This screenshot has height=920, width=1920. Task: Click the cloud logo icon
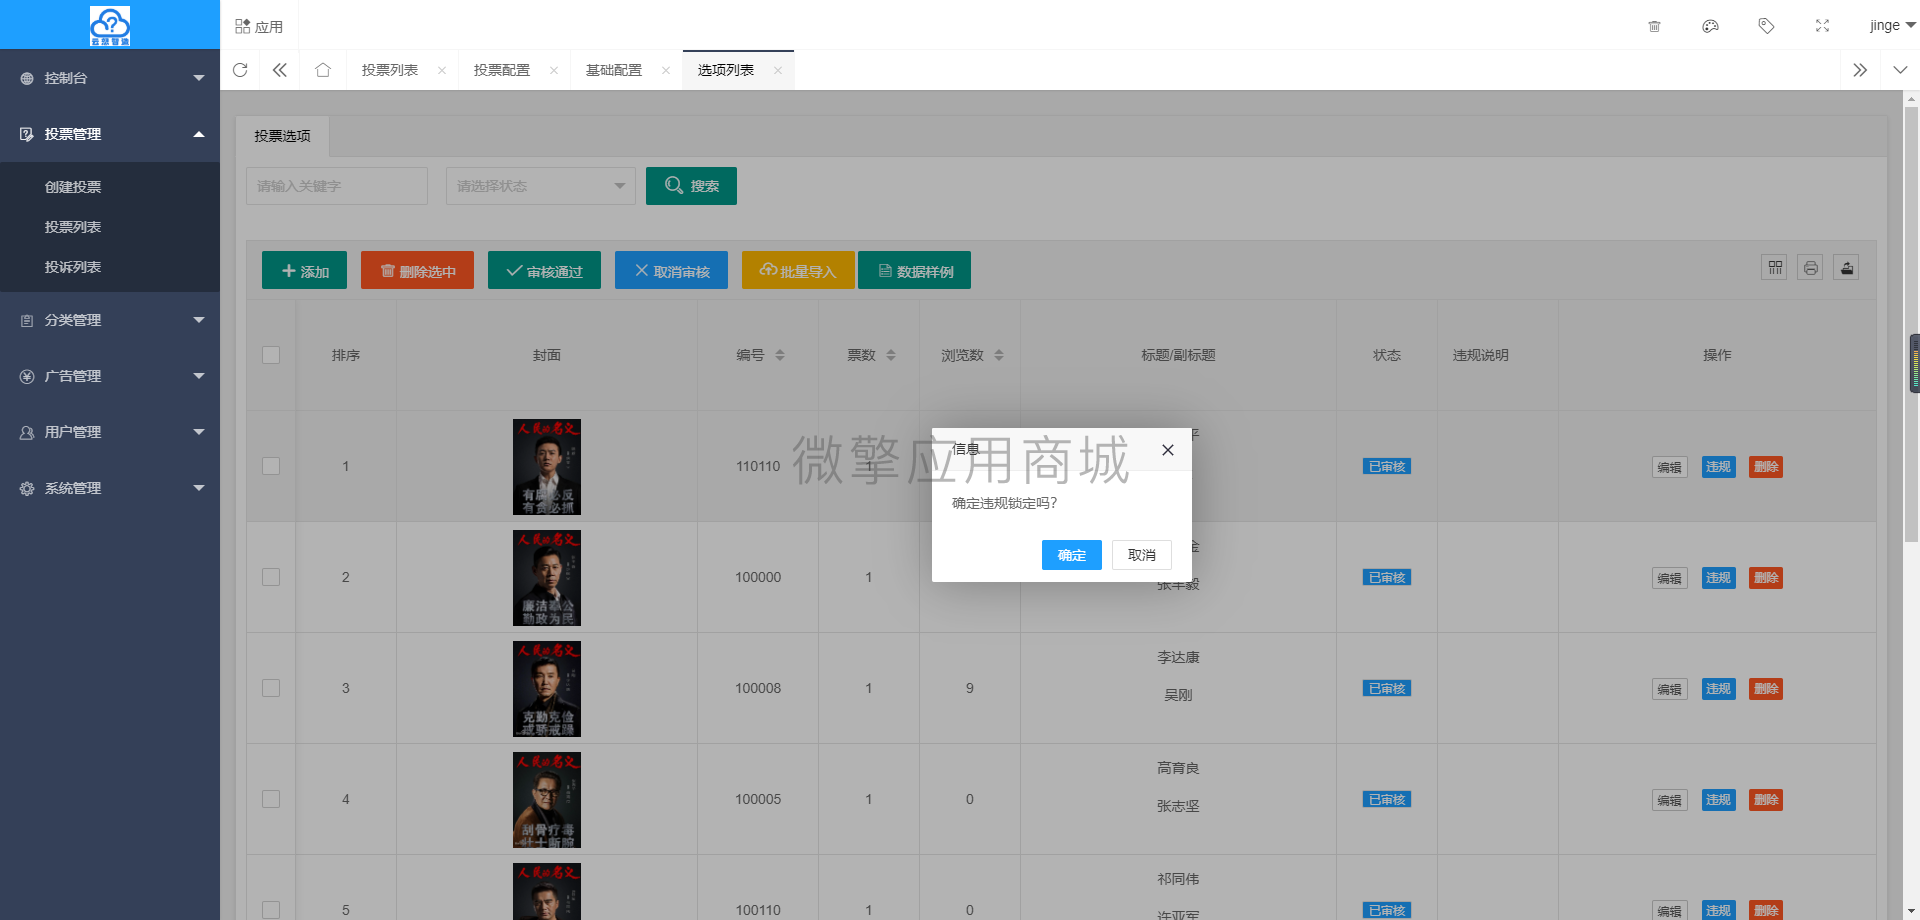point(110,25)
